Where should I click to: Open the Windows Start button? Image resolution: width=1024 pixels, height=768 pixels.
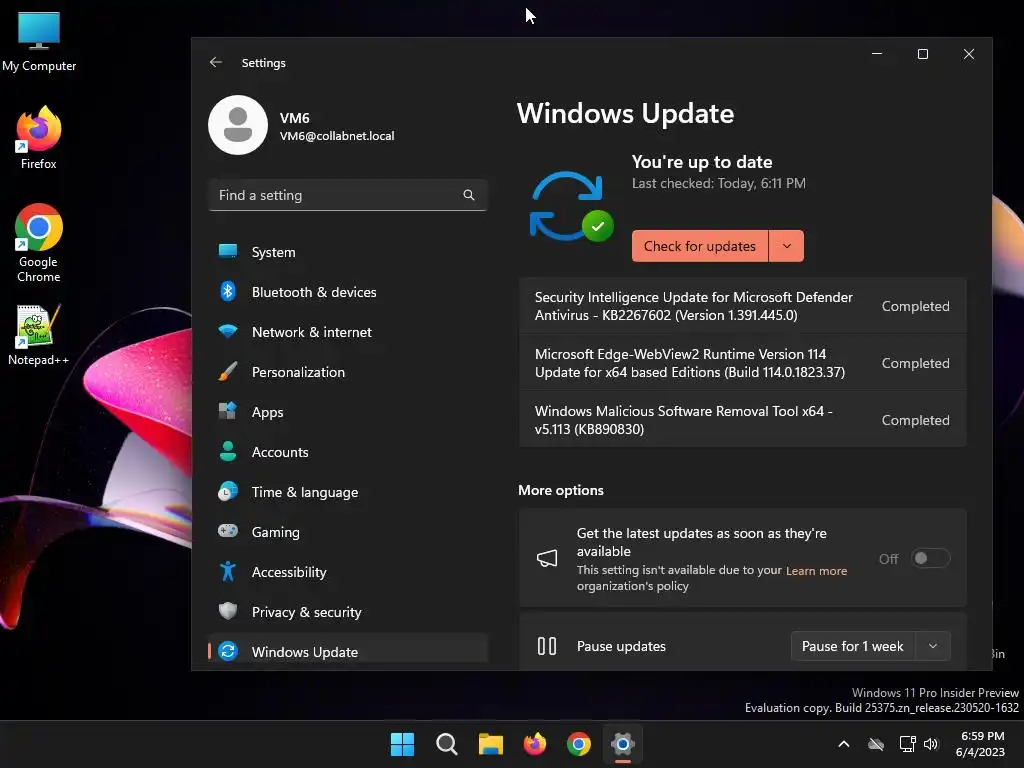[402, 744]
